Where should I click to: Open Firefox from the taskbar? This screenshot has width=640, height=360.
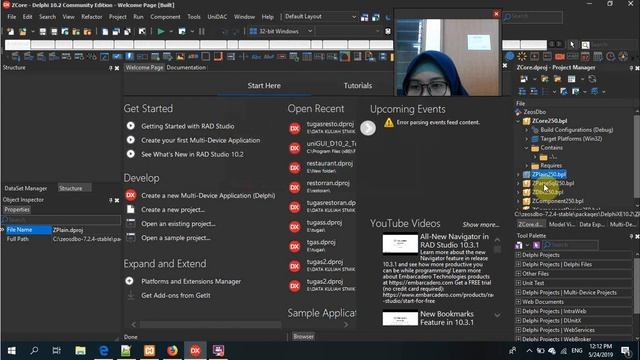click(x=172, y=351)
